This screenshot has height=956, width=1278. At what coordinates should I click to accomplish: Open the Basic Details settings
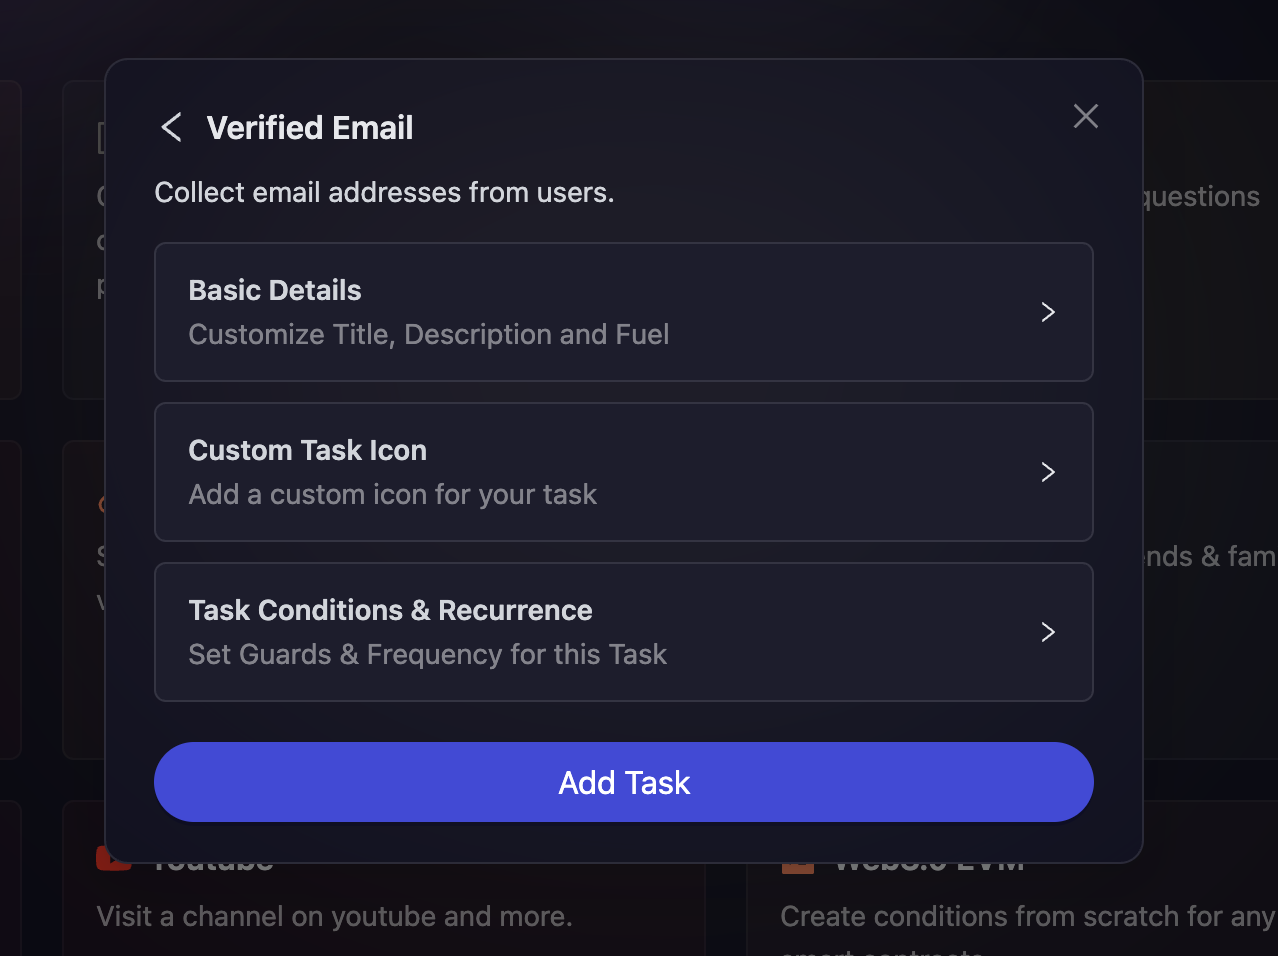click(x=624, y=312)
